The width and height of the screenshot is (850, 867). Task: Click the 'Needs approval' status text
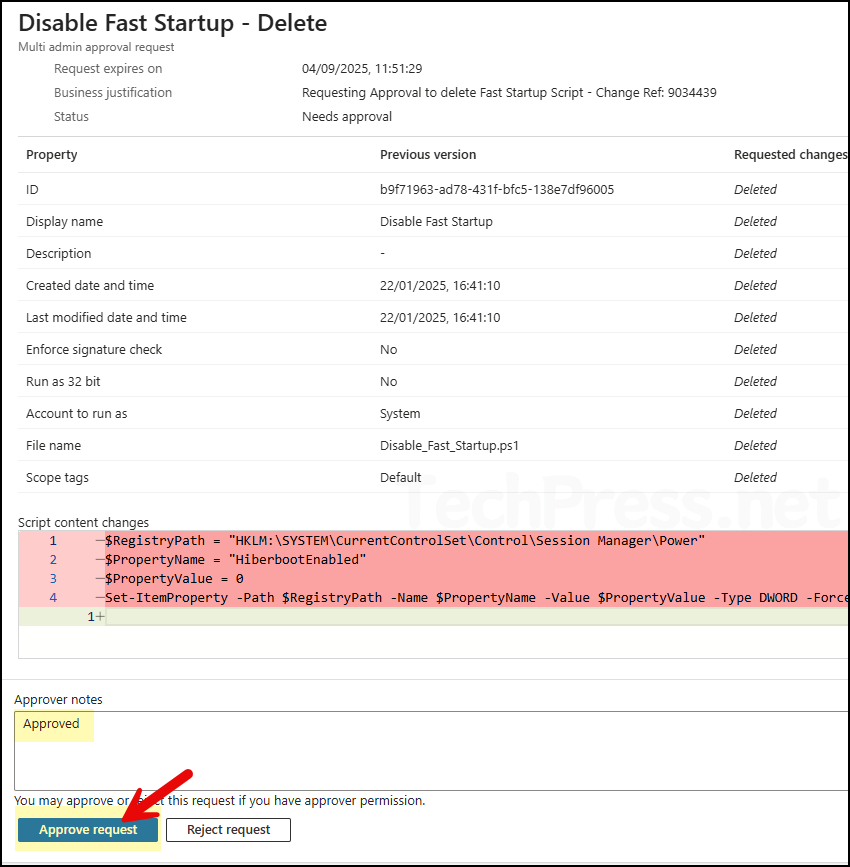coord(347,117)
